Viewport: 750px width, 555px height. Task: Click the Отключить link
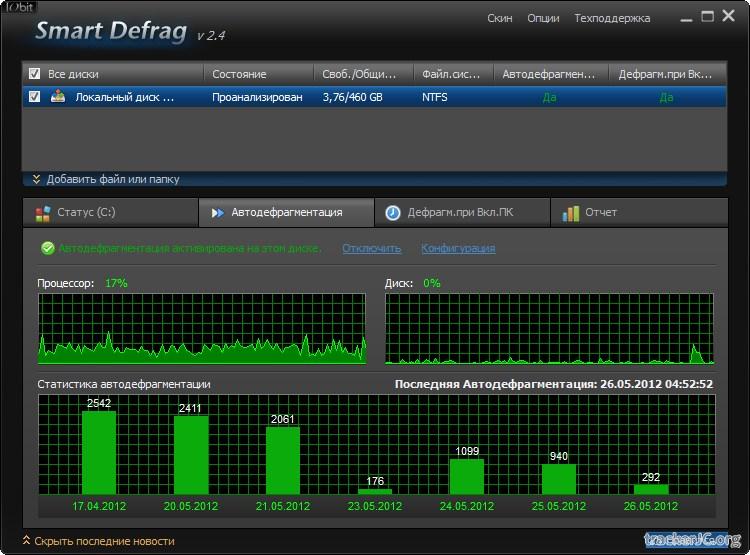pos(371,248)
